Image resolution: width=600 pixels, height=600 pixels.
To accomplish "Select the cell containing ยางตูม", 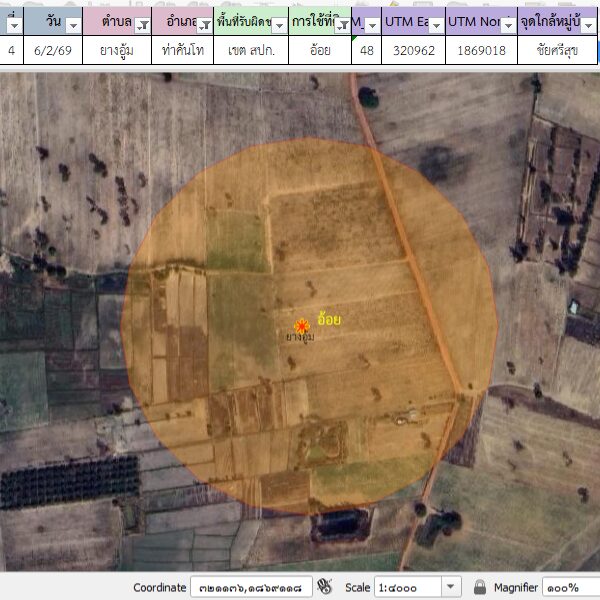I will point(119,50).
